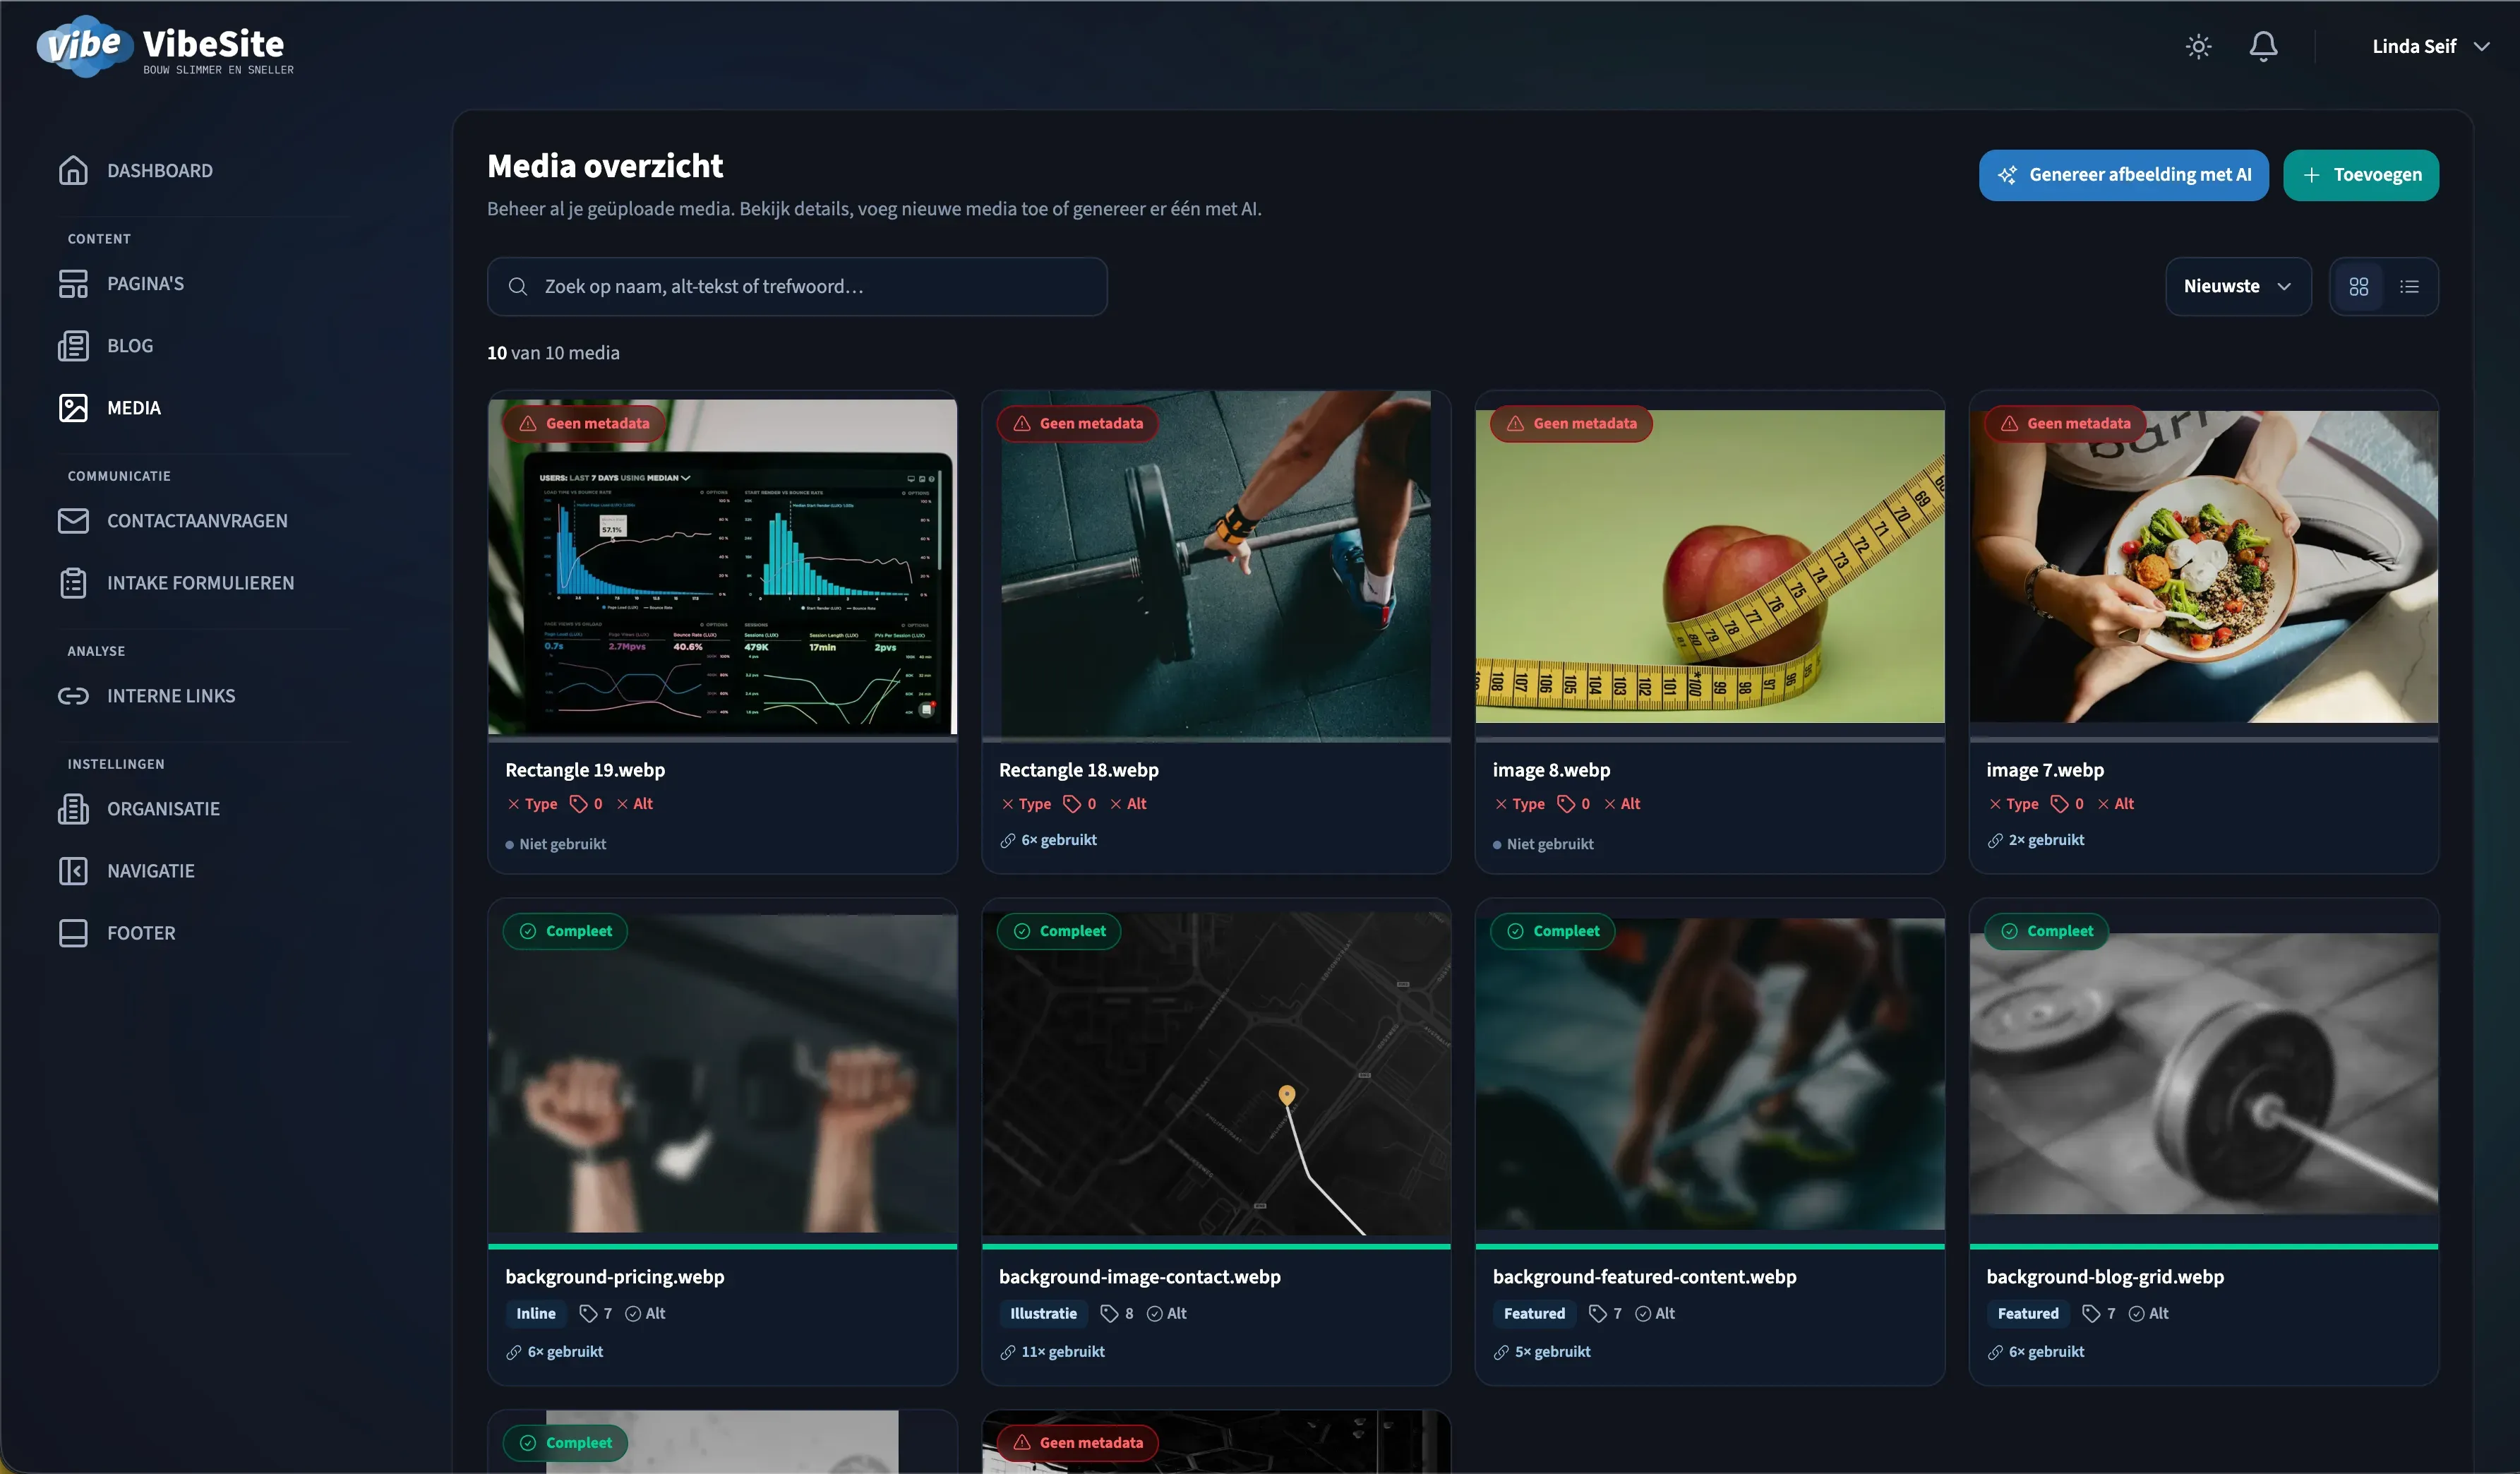This screenshot has width=2520, height=1474.
Task: Click Compleet badge on background-featured-content.webp
Action: pyautogui.click(x=1553, y=931)
